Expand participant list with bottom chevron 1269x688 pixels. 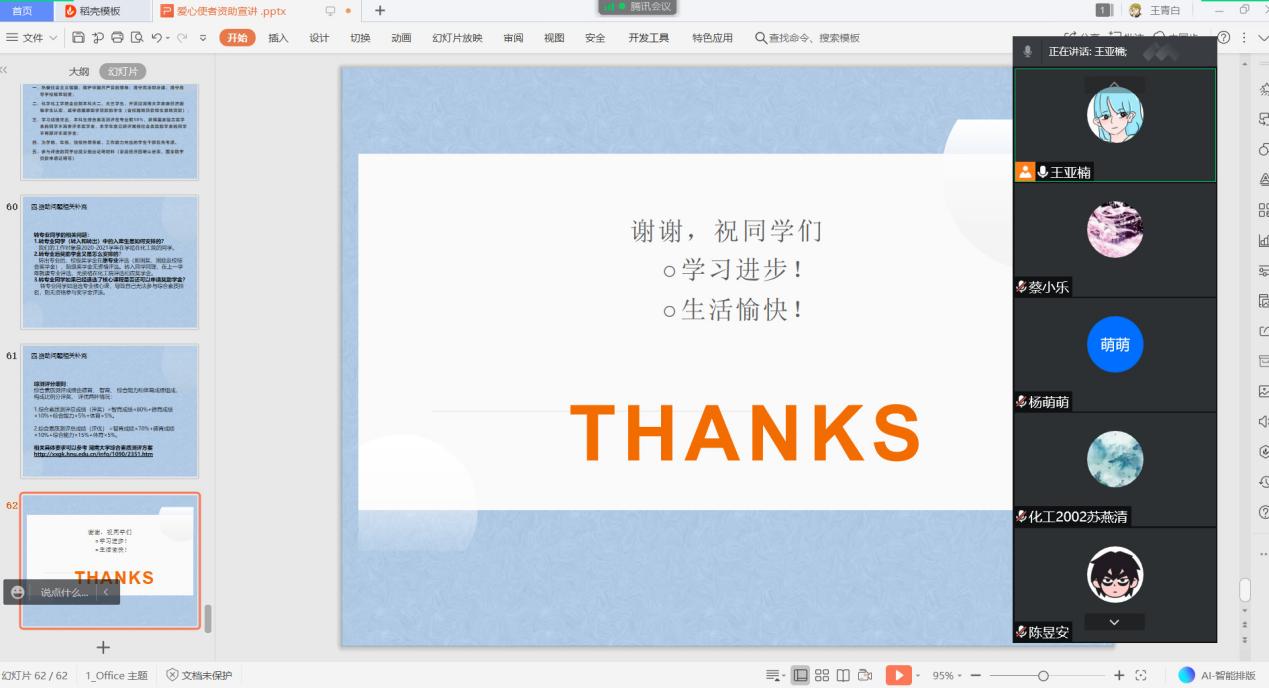1114,622
